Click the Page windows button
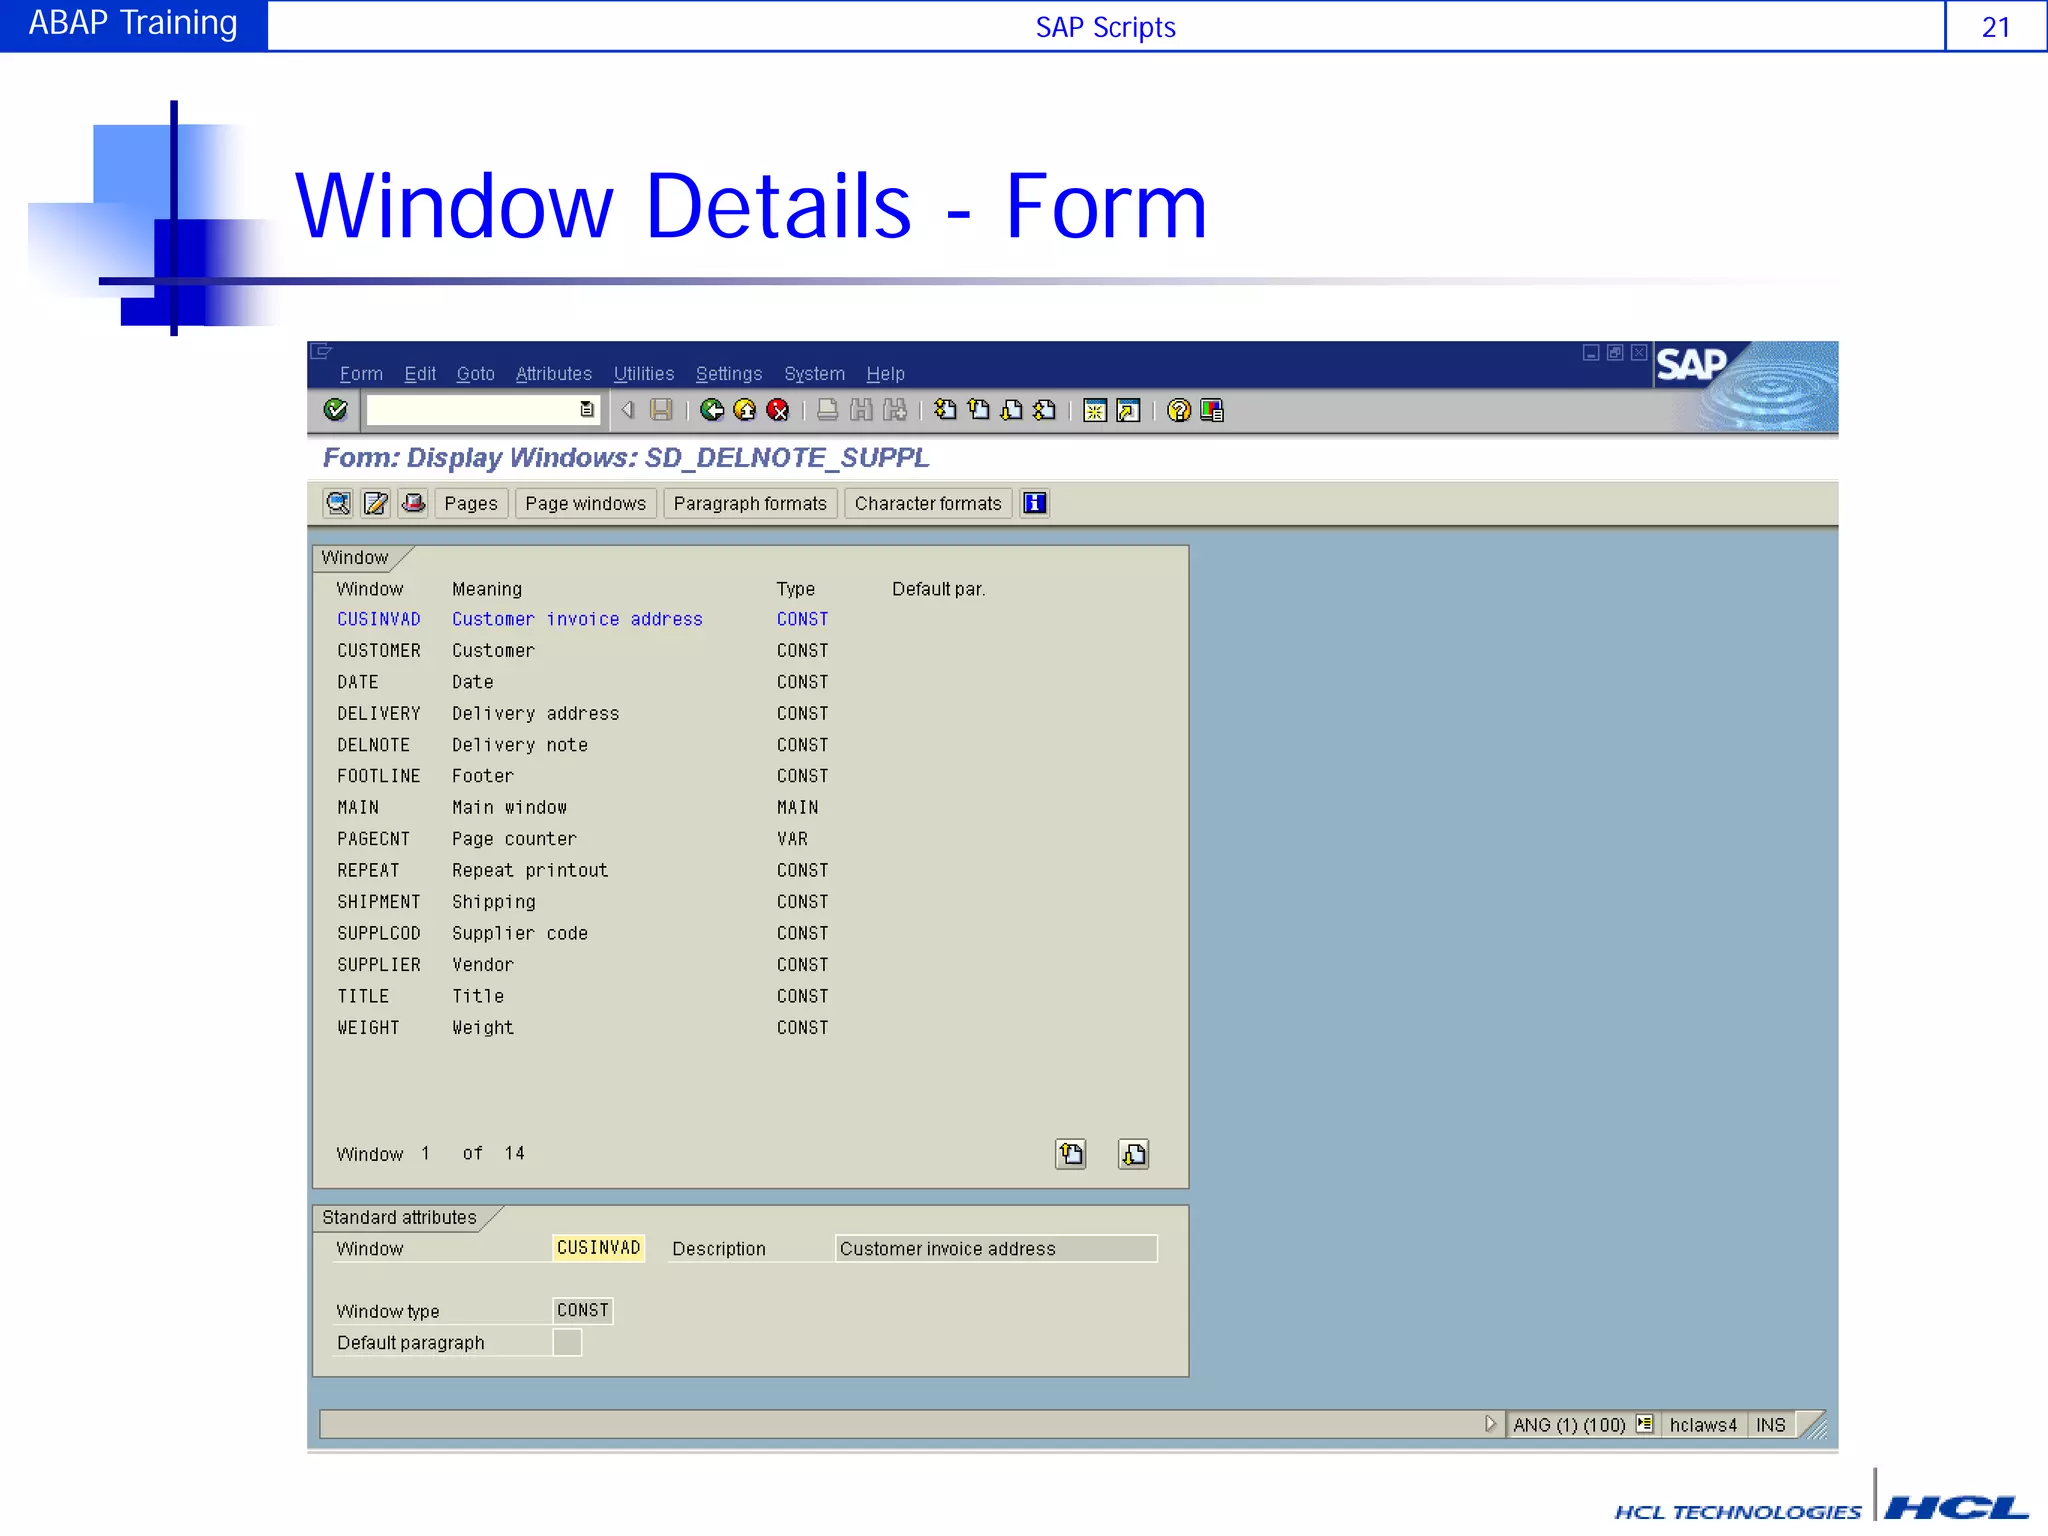 click(x=585, y=503)
